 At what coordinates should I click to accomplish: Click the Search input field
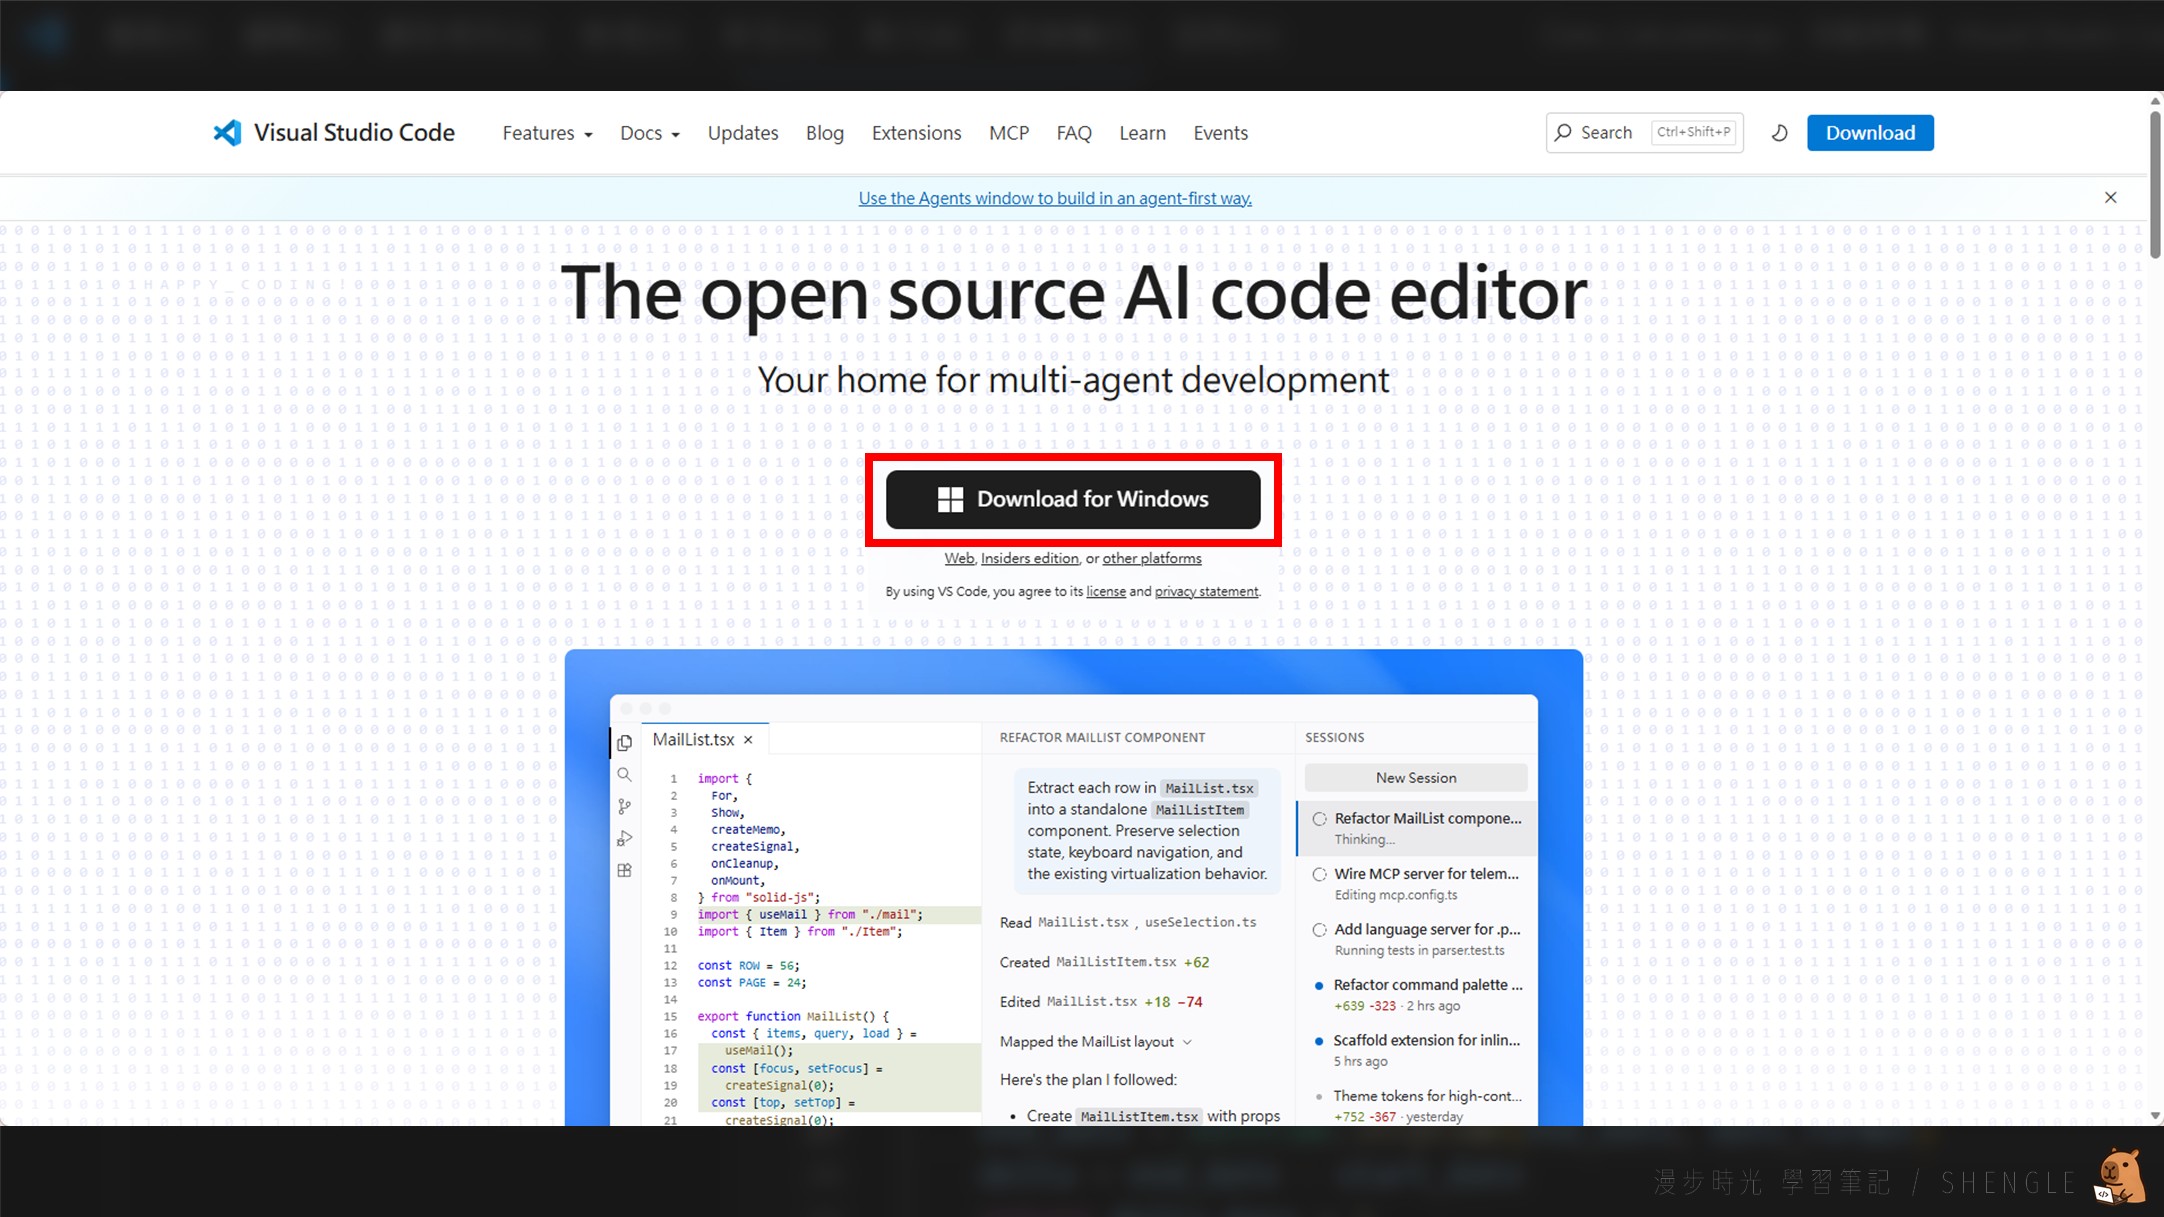[1644, 133]
